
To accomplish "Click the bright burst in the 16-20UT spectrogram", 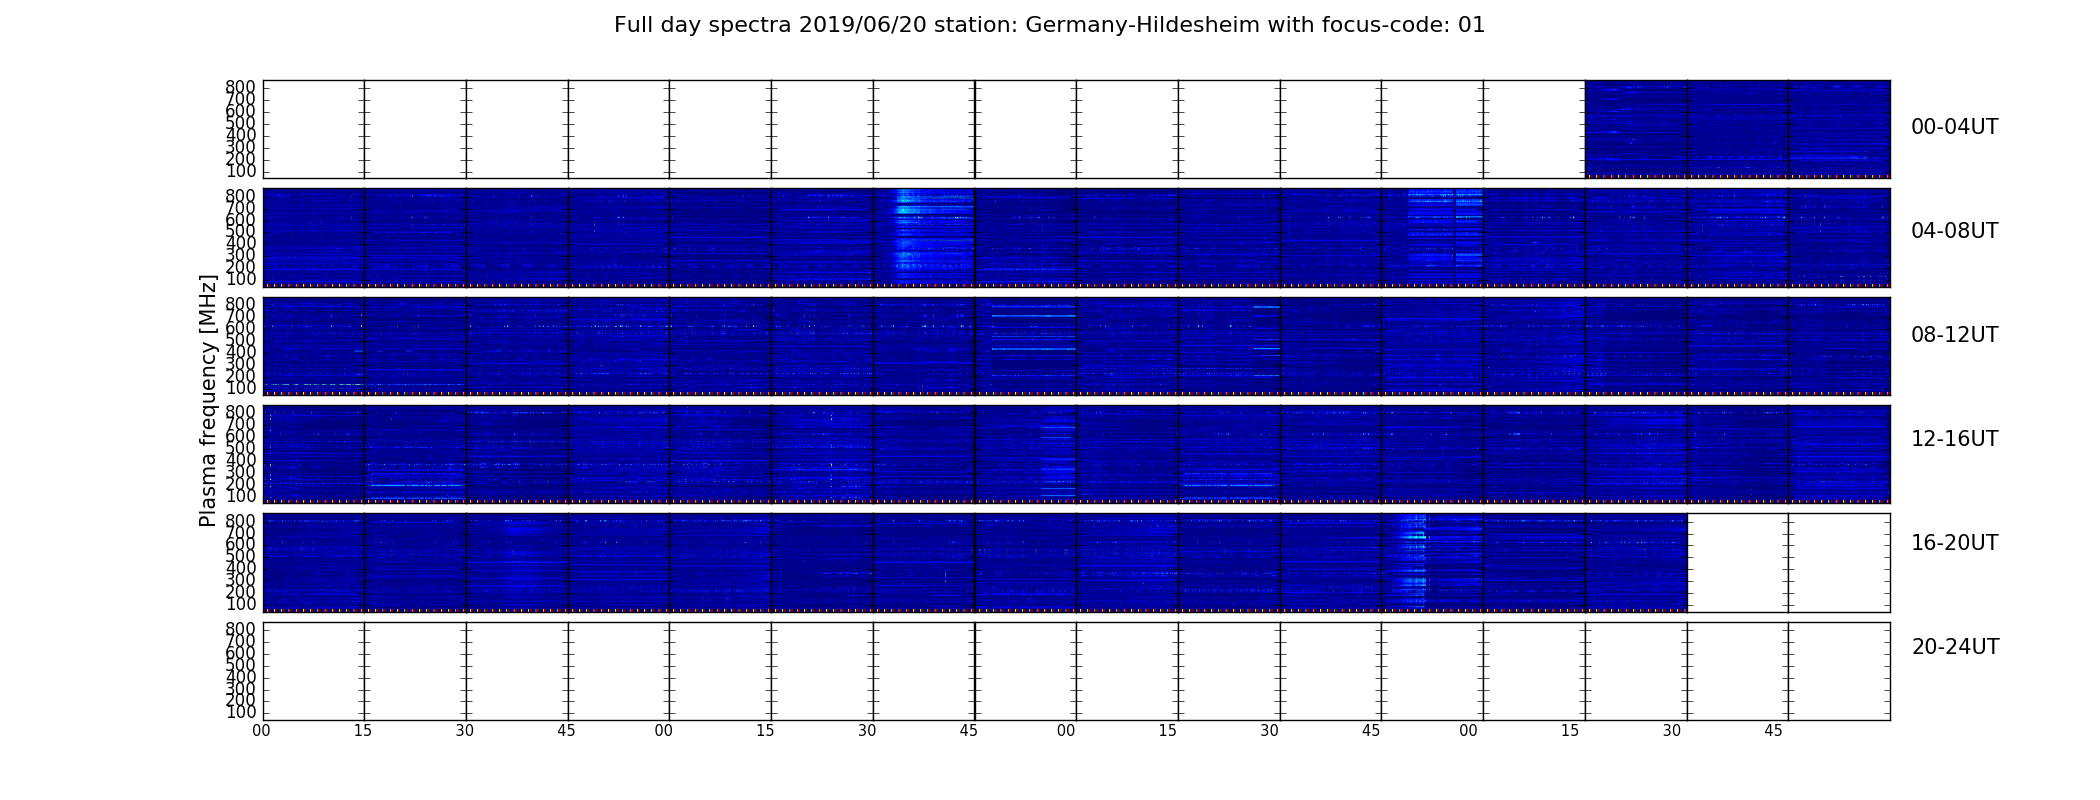I will (x=1412, y=562).
